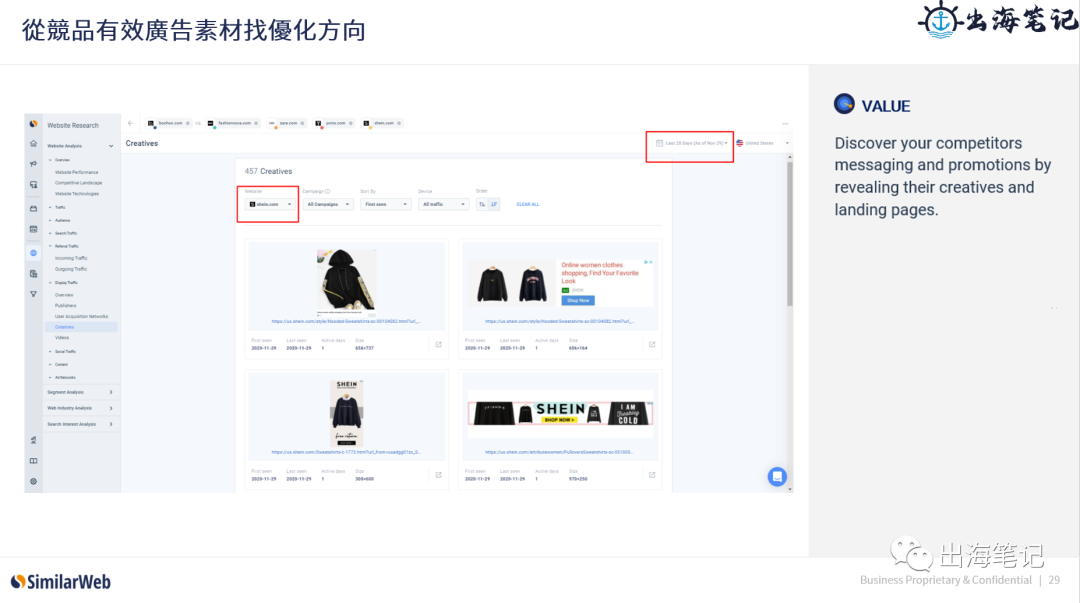Screen dimensions: 1080x603
Task: Toggle ascending sort order for creatives
Action: click(x=481, y=203)
